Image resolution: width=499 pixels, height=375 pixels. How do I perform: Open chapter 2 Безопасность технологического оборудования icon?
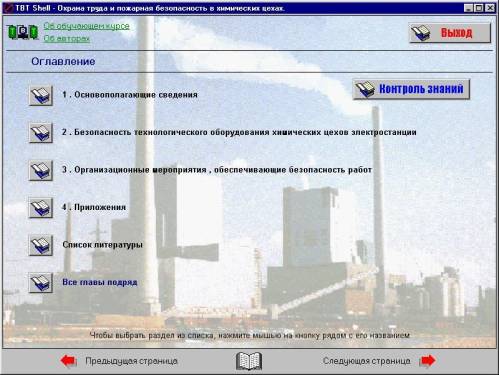[x=41, y=133]
